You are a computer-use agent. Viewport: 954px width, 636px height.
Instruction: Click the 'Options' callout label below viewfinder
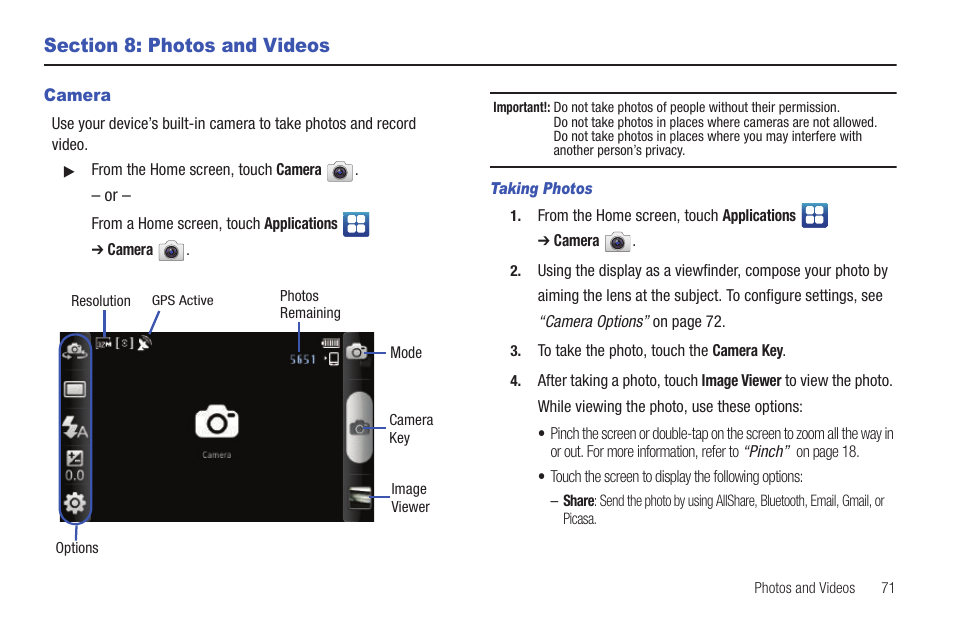pyautogui.click(x=77, y=548)
